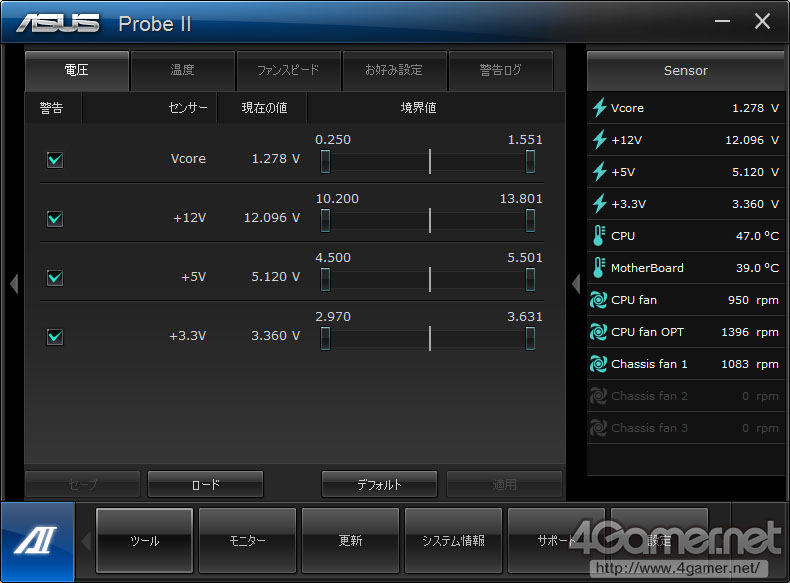This screenshot has height=583, width=790.
Task: Open the ファンスピード tab
Action: (x=289, y=70)
